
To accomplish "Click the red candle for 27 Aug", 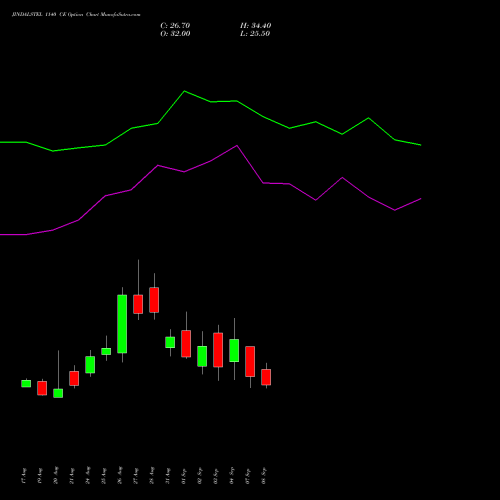I will click(138, 304).
